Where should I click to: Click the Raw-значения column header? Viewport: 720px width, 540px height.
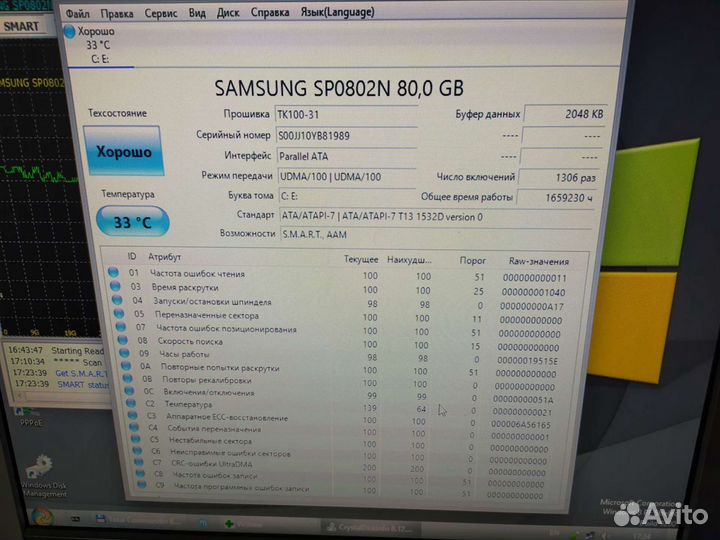point(539,261)
